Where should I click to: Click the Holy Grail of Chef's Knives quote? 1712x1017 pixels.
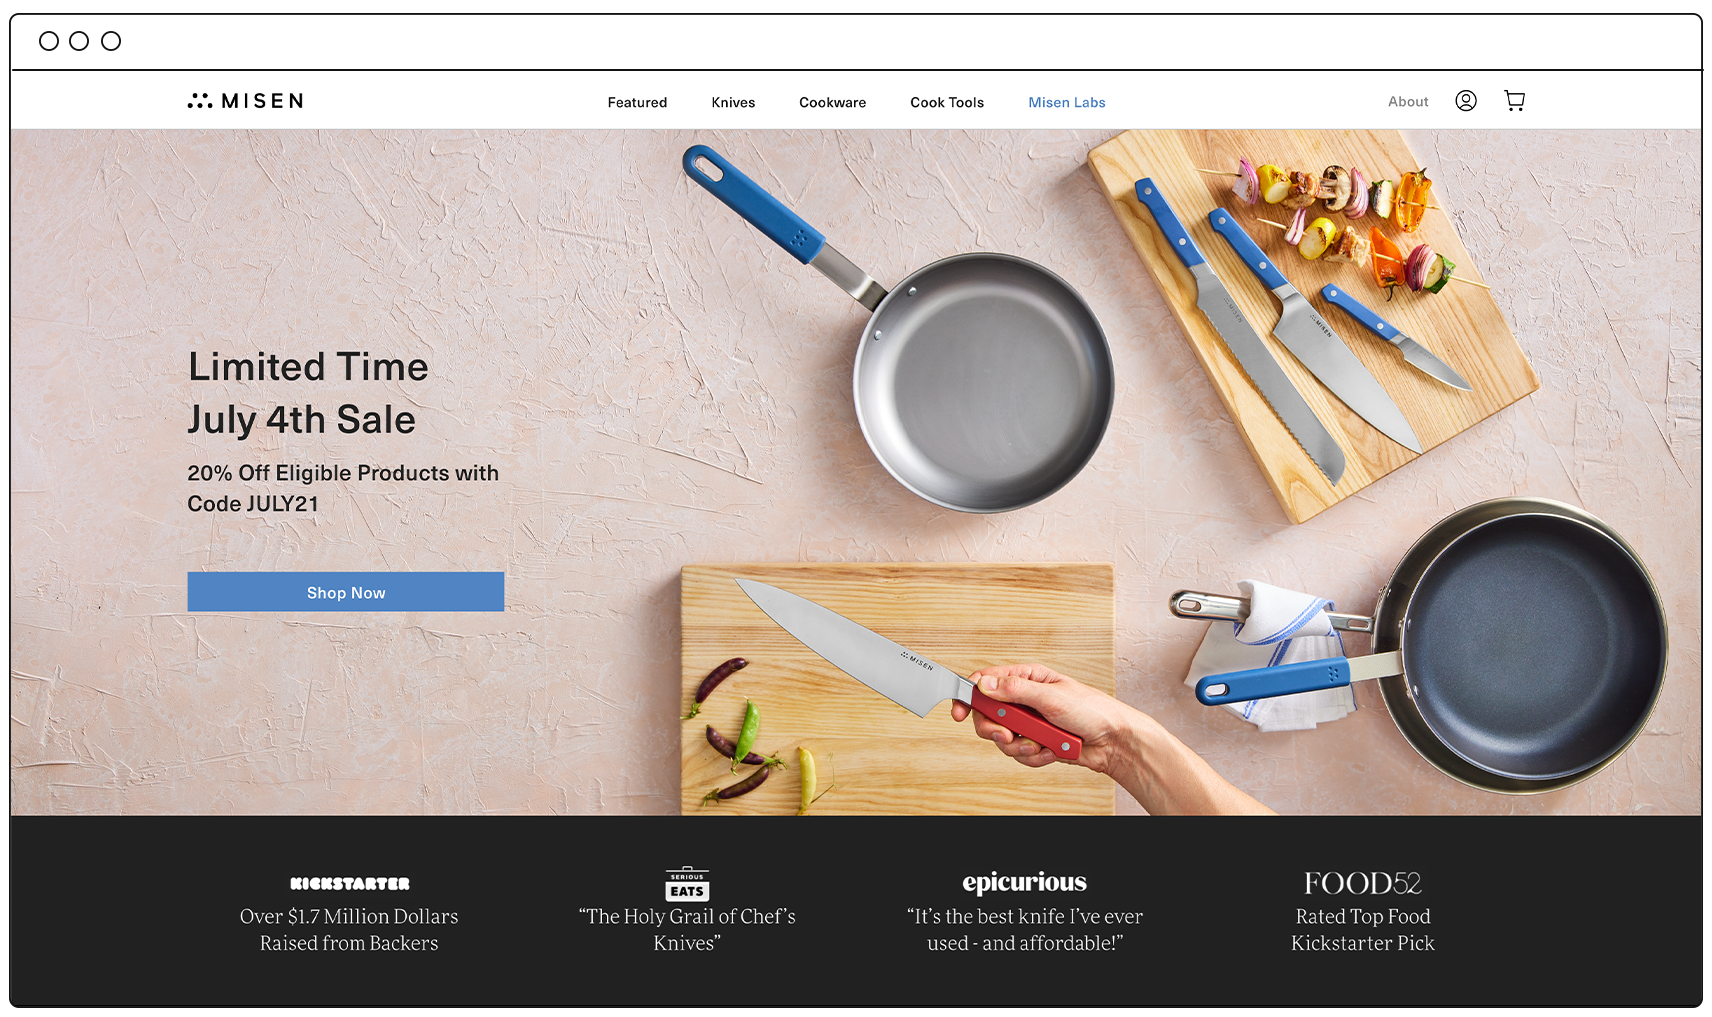687,930
